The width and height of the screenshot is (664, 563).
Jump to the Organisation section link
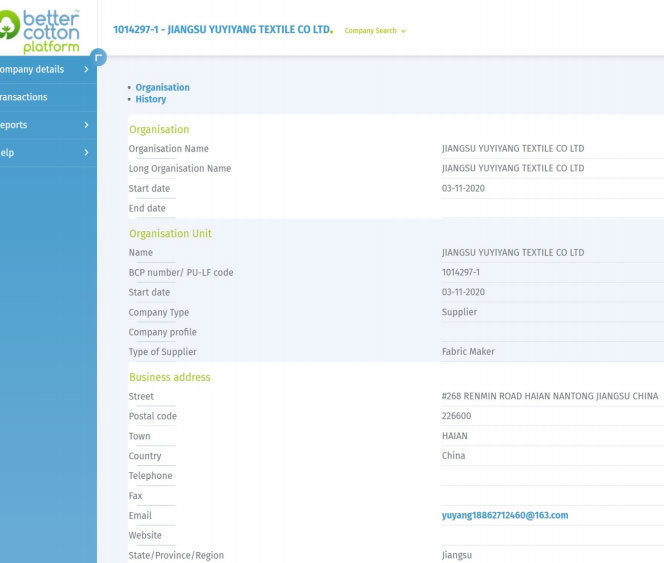(162, 87)
